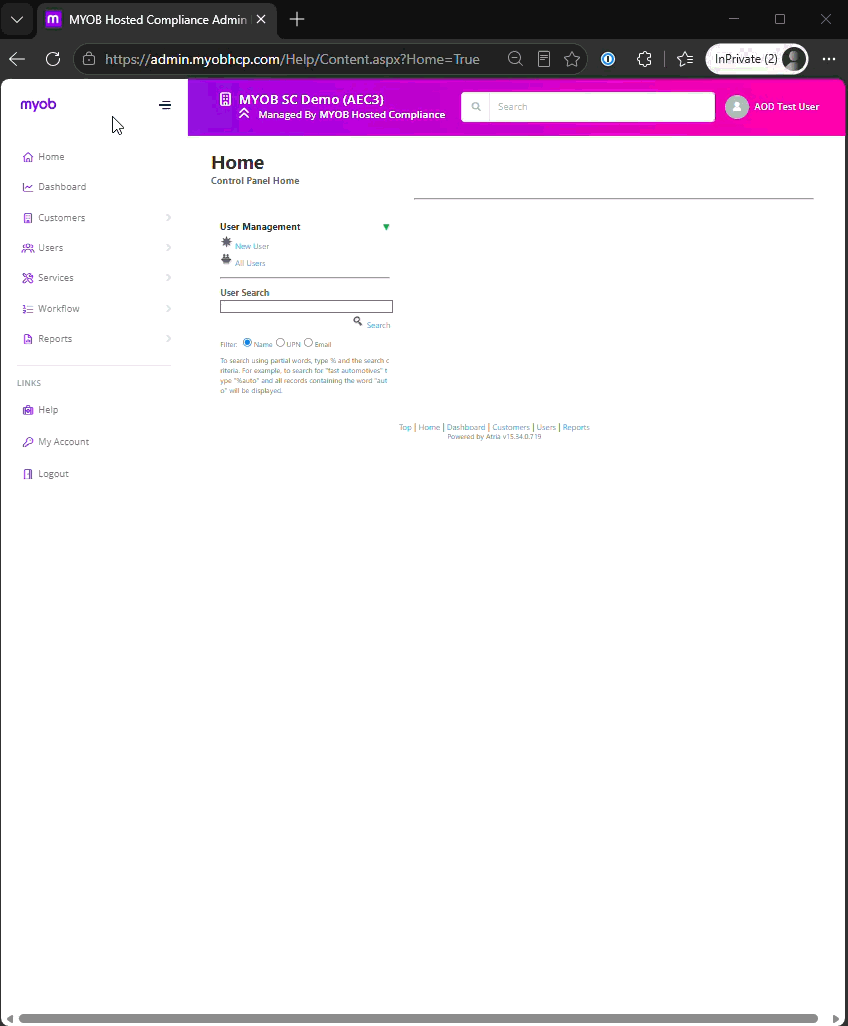Click the footer Reports link
The image size is (848, 1026).
[576, 427]
